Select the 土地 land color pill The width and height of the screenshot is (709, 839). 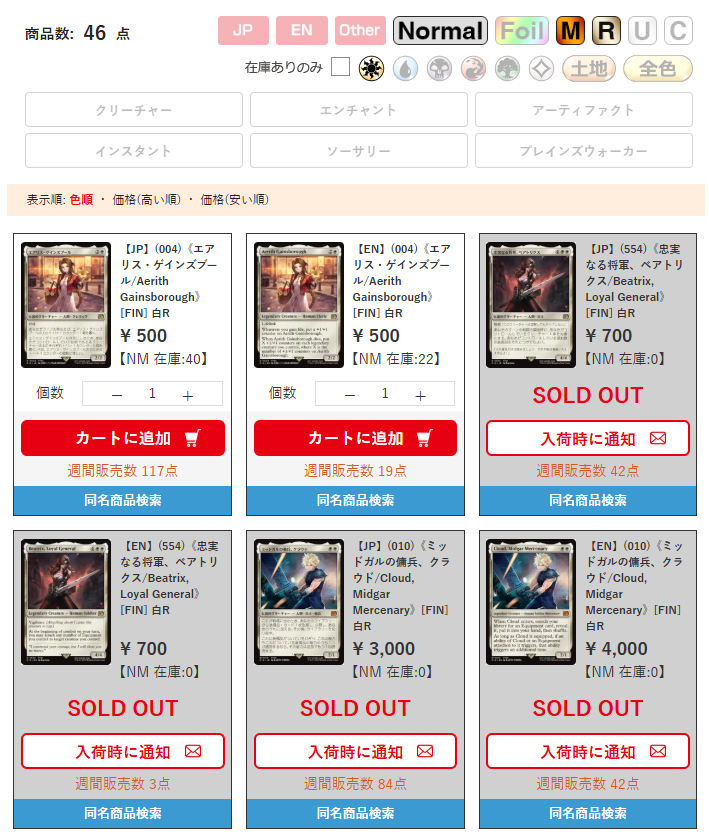click(x=589, y=68)
